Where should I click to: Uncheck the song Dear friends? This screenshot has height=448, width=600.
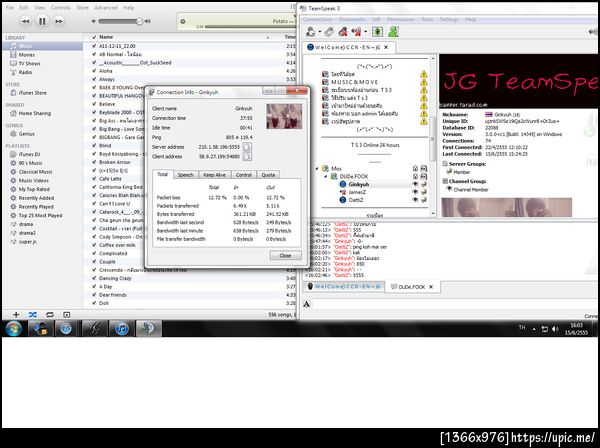click(94, 295)
